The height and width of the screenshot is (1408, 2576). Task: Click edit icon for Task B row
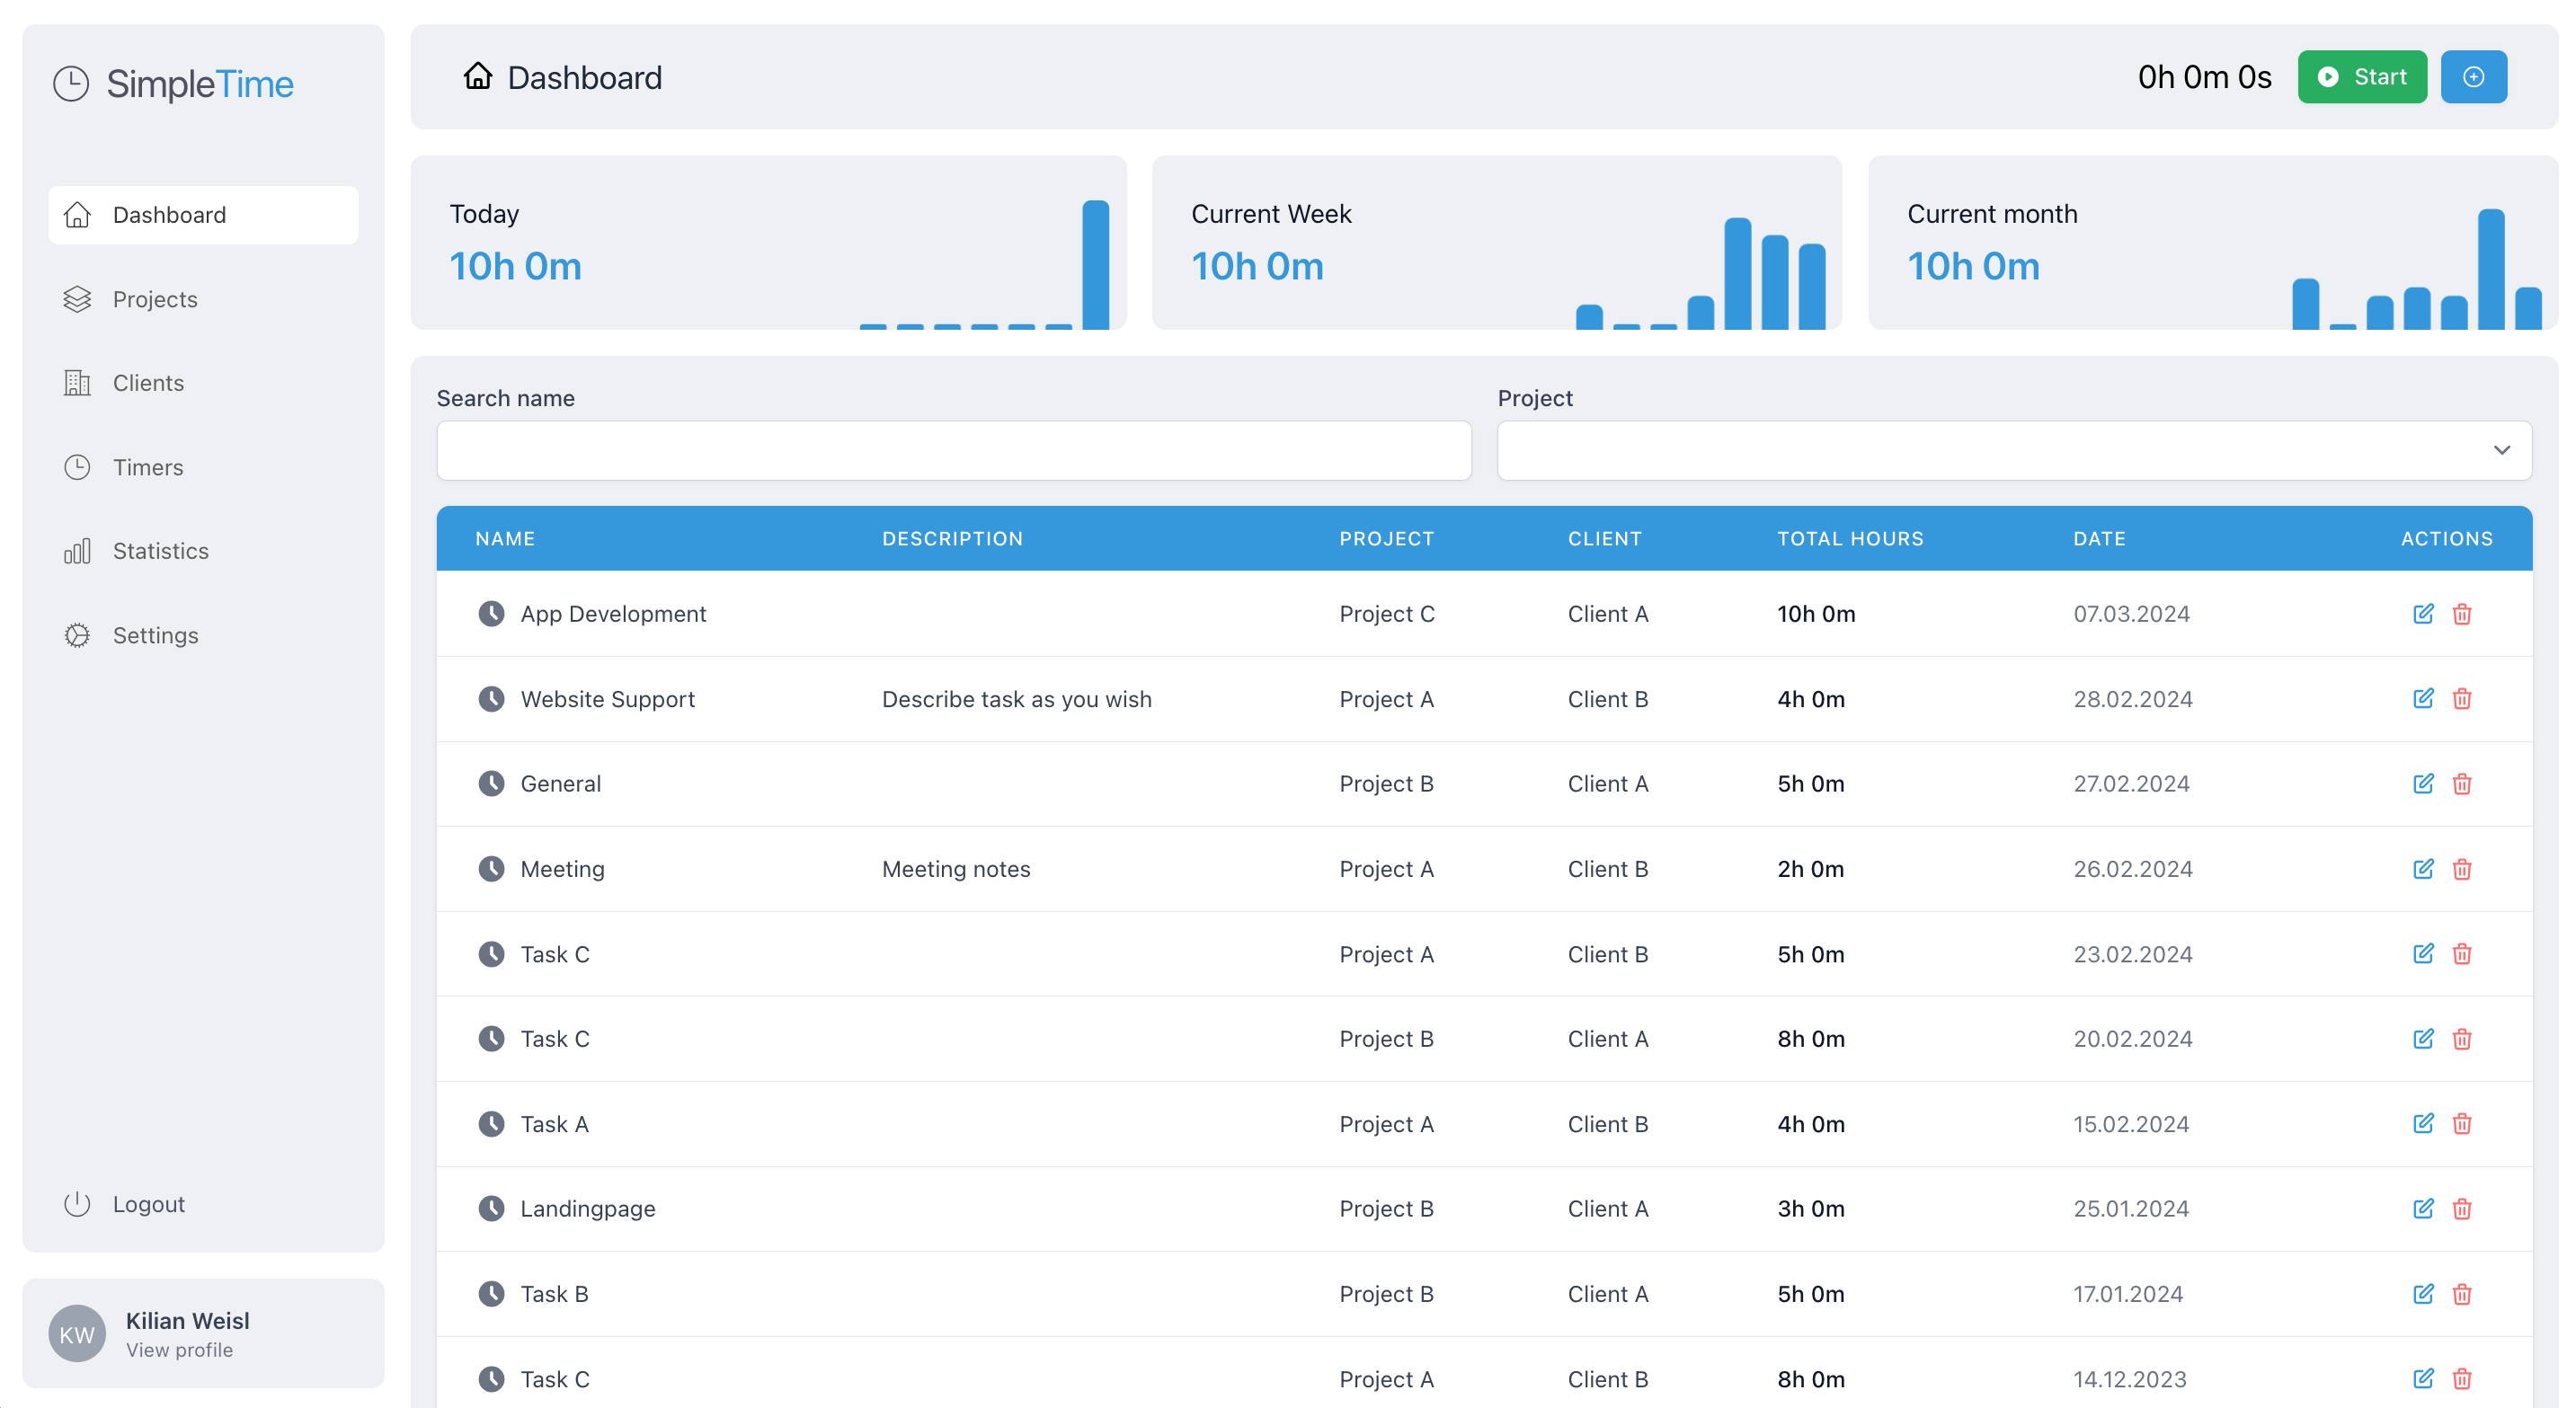pyautogui.click(x=2422, y=1294)
